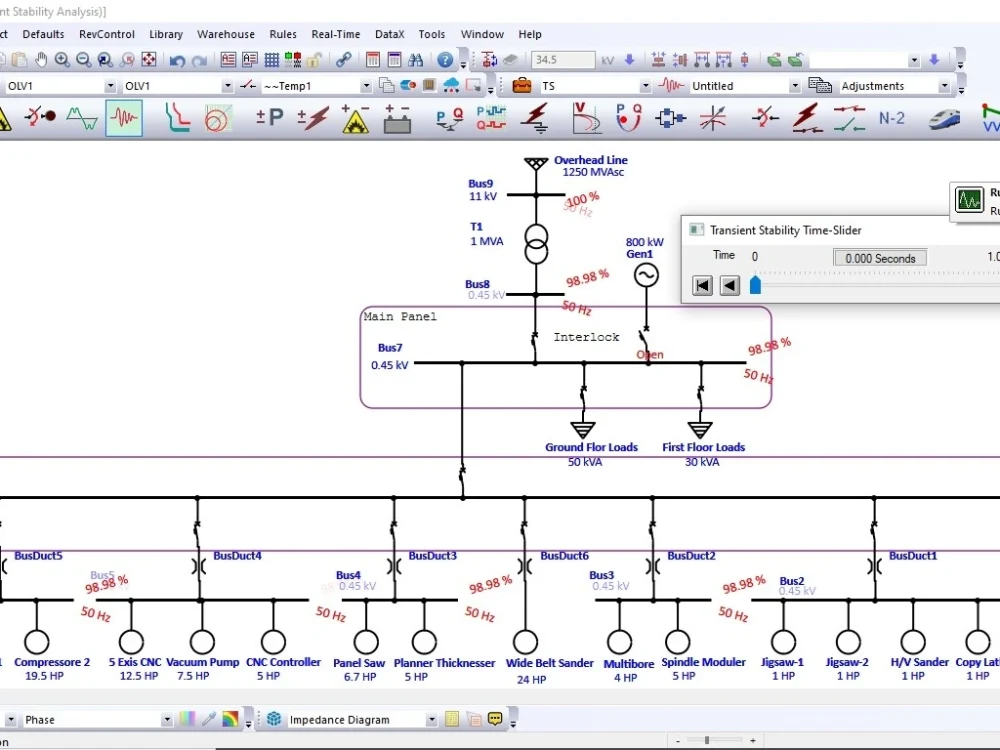Select the highlighted transient waveform plot icon
This screenshot has width=1000, height=750.
pos(122,118)
